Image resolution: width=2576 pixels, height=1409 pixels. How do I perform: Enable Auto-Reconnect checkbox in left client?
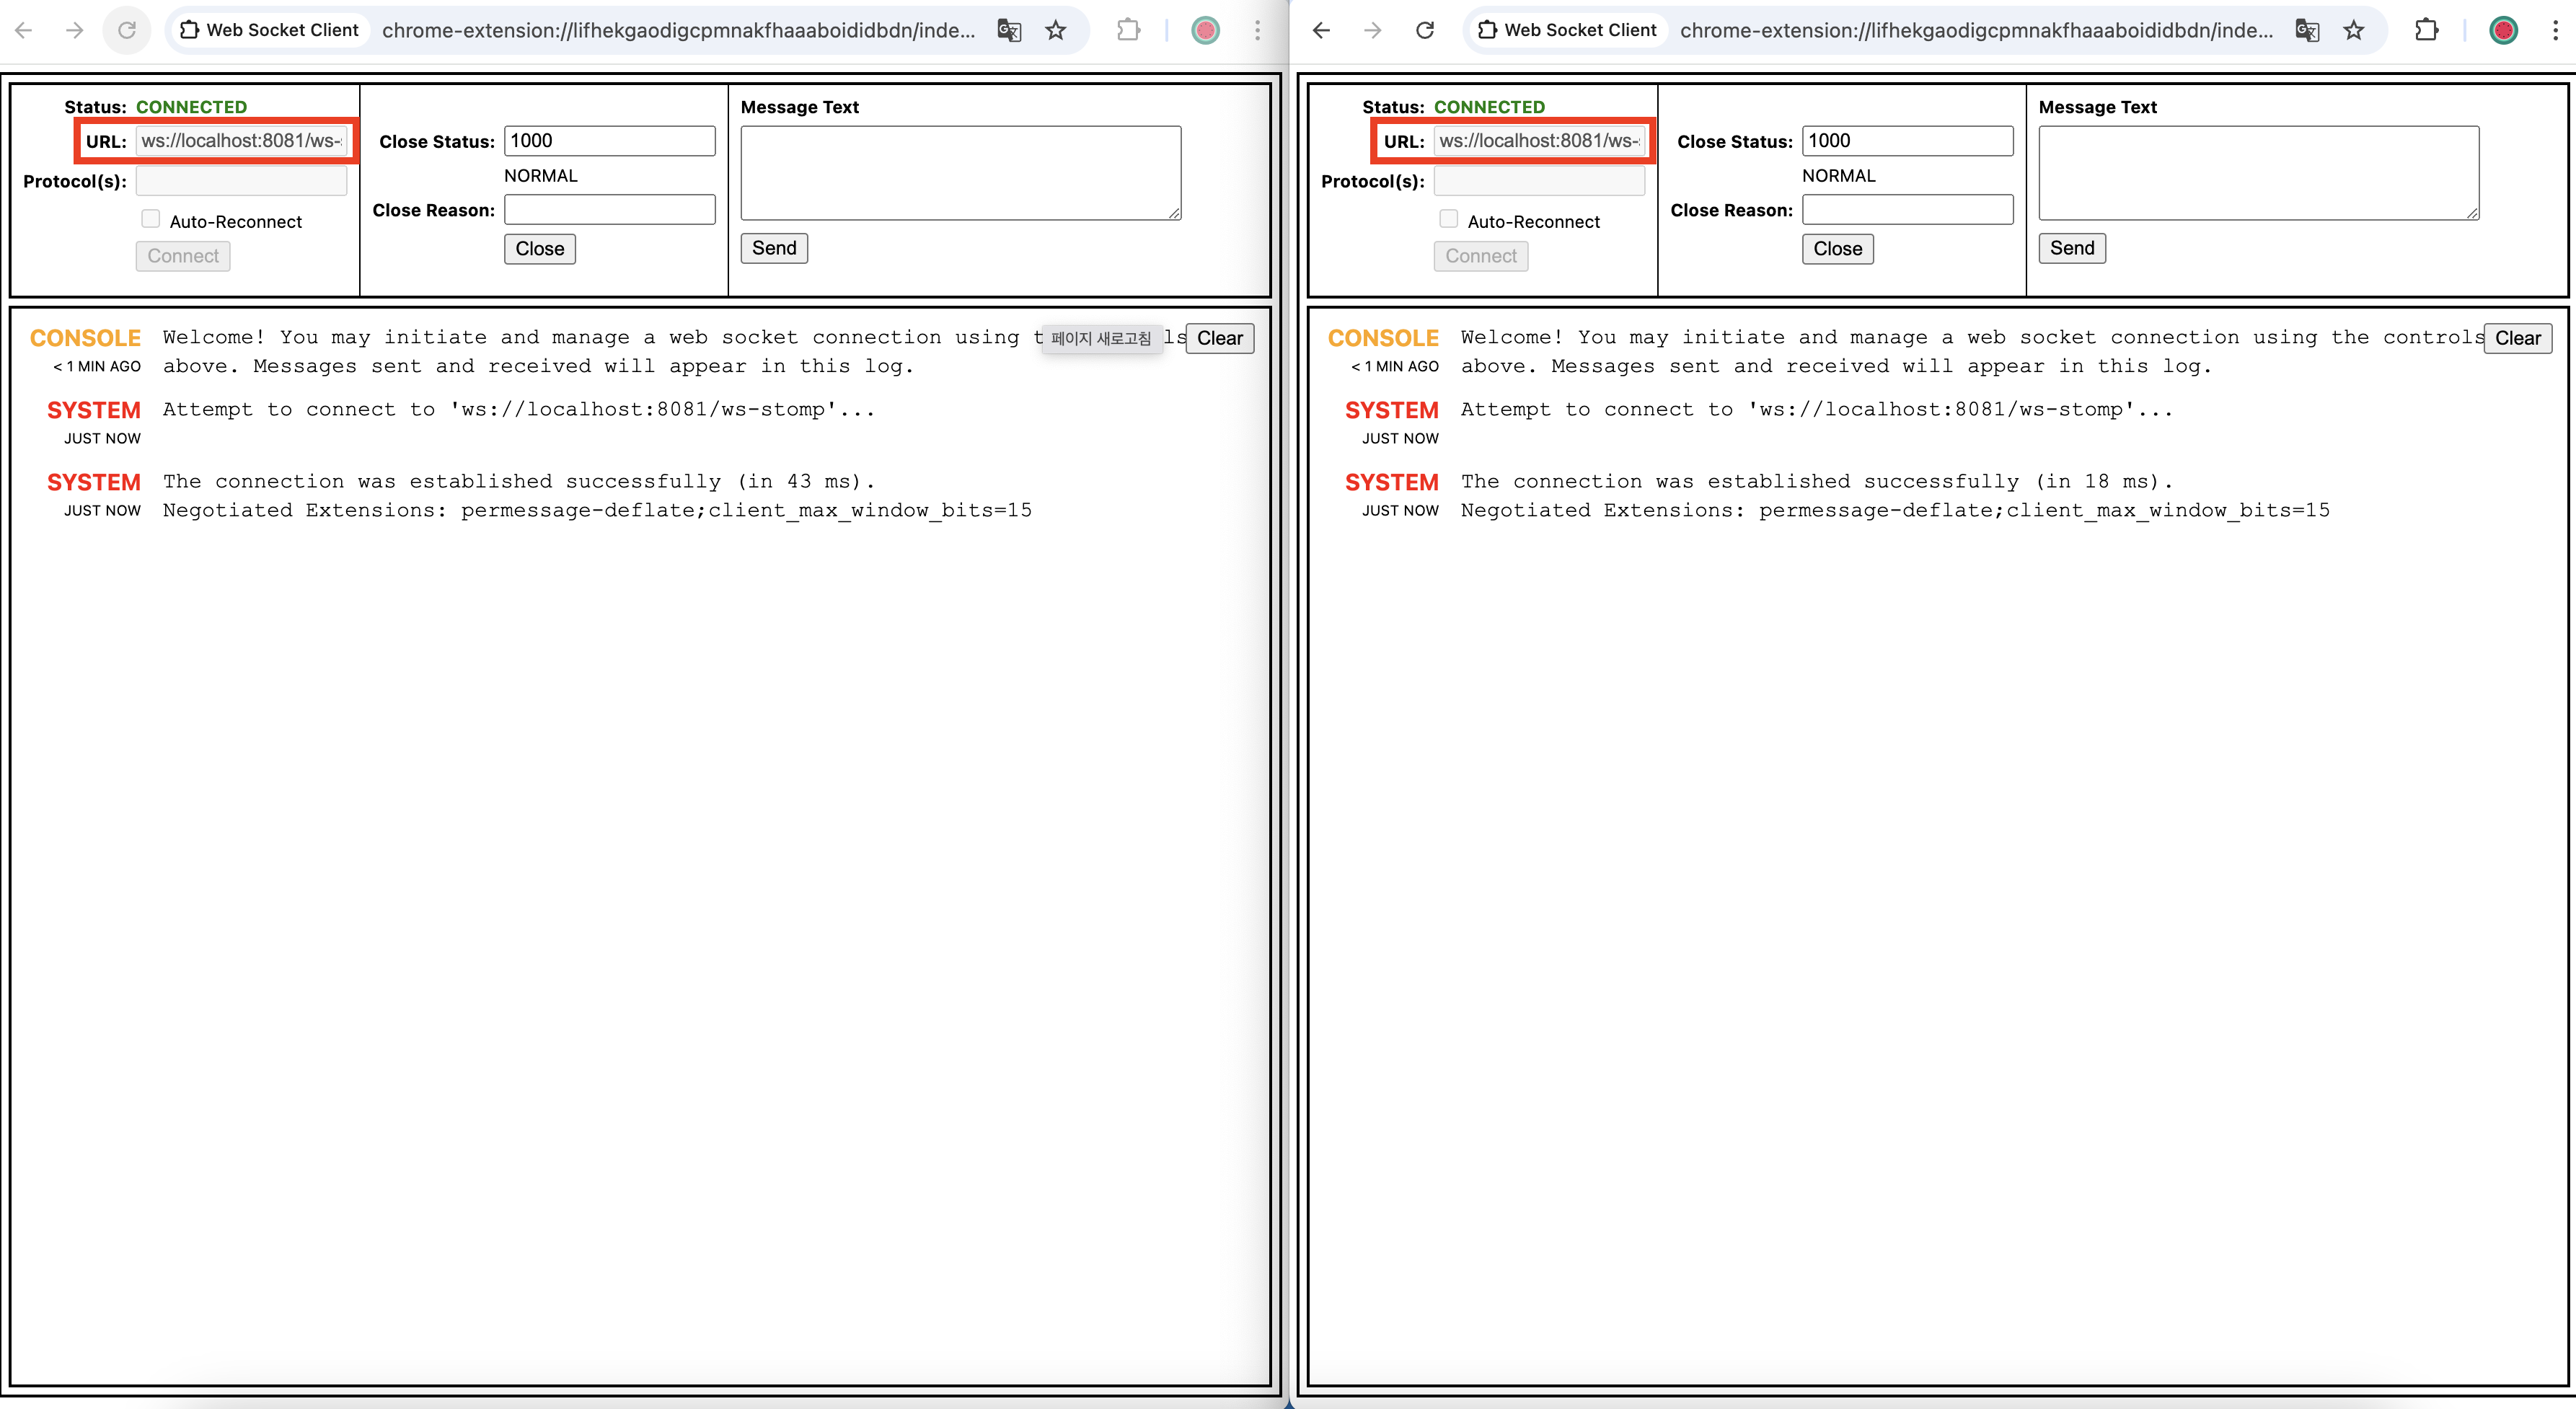pyautogui.click(x=151, y=219)
